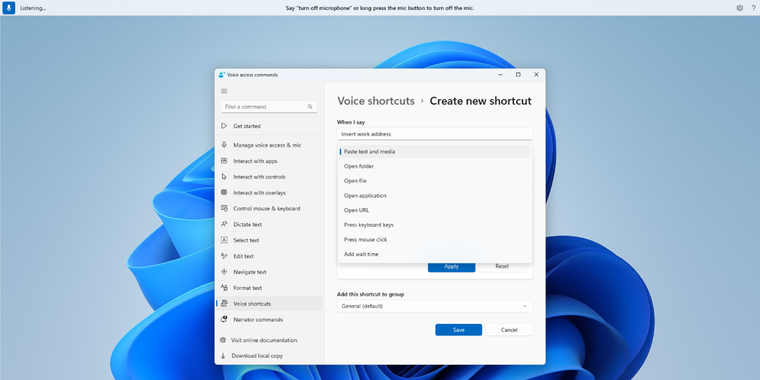Click the download icon for local copy
The height and width of the screenshot is (380, 760).
click(x=223, y=356)
